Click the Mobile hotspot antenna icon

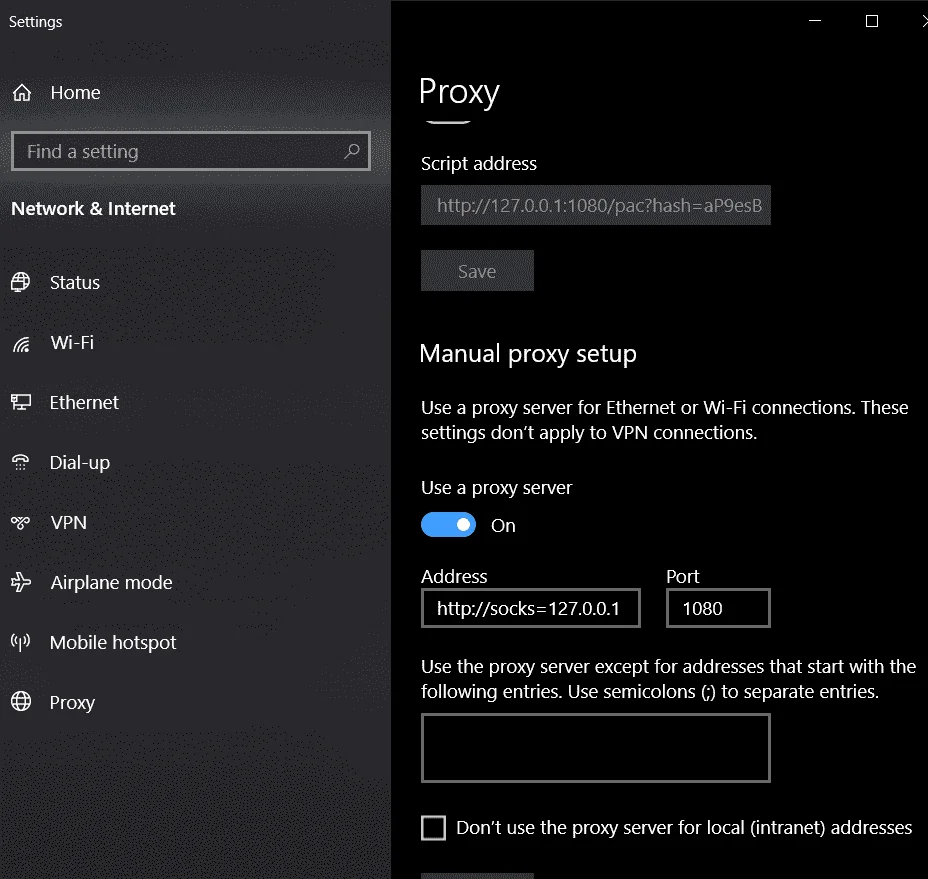(21, 642)
